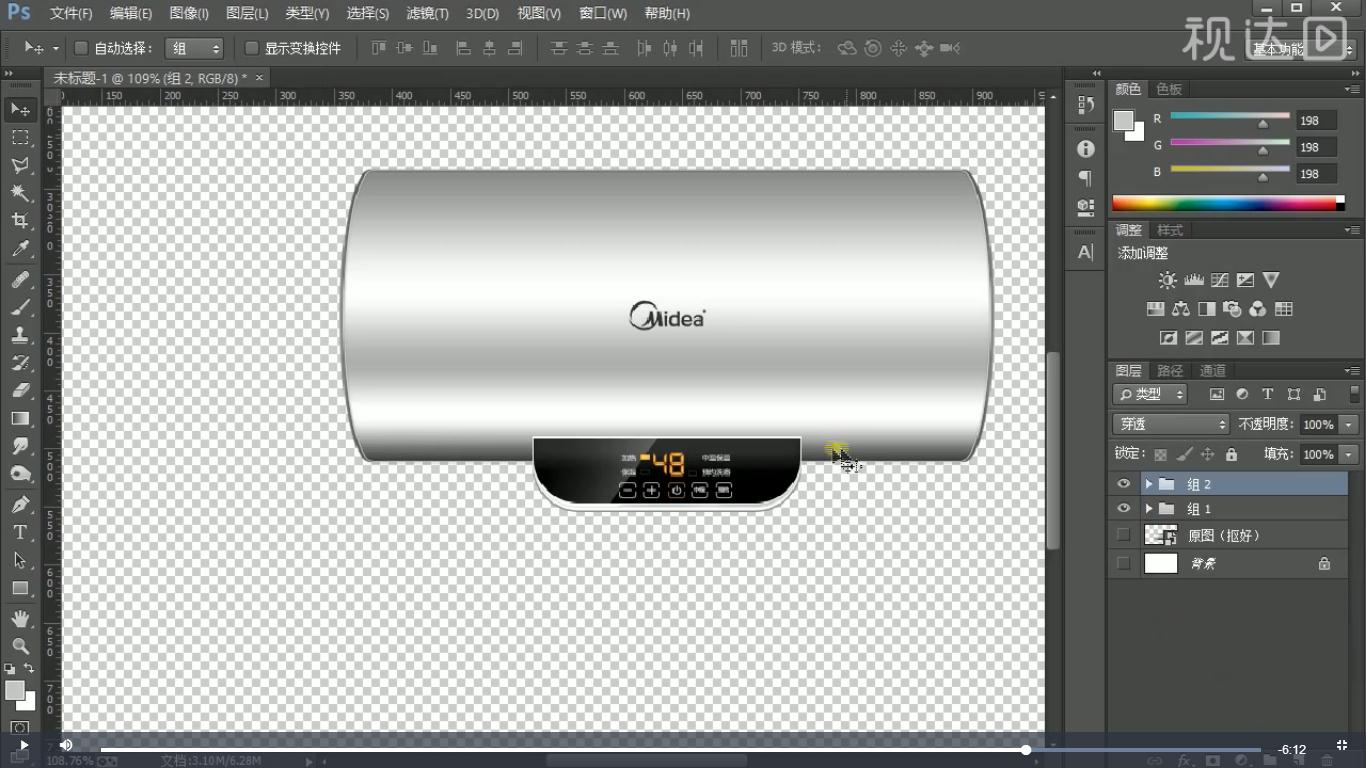The image size is (1366, 768).
Task: Show the 背景 layer
Action: tap(1124, 563)
